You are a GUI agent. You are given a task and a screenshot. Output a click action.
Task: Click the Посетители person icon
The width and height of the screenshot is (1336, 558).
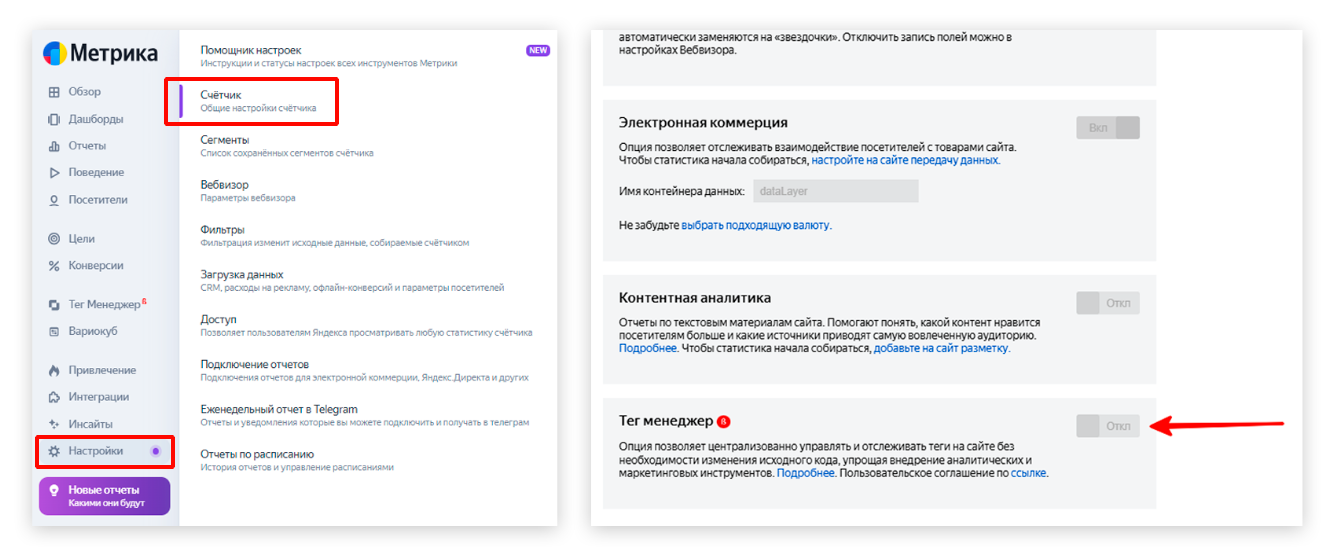[x=54, y=200]
